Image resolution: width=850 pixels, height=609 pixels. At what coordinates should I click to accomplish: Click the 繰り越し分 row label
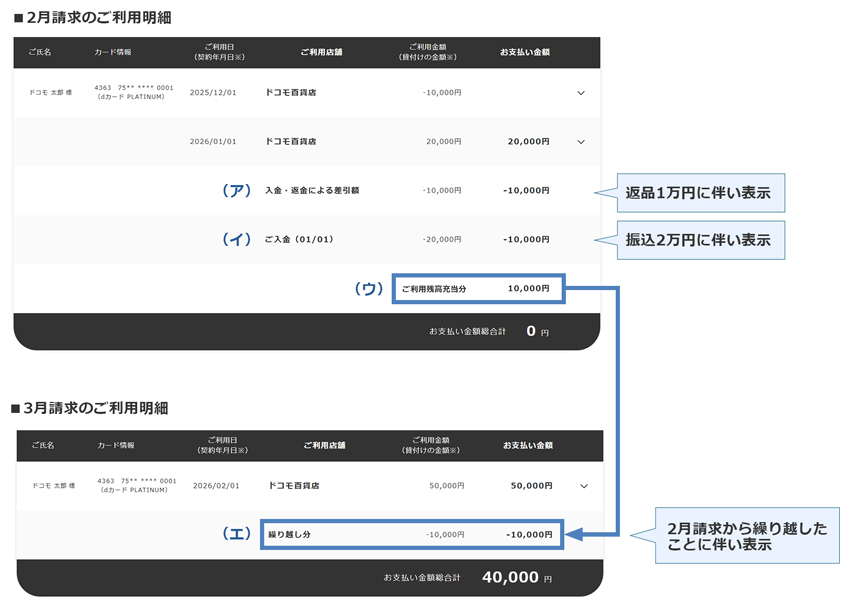click(x=289, y=534)
